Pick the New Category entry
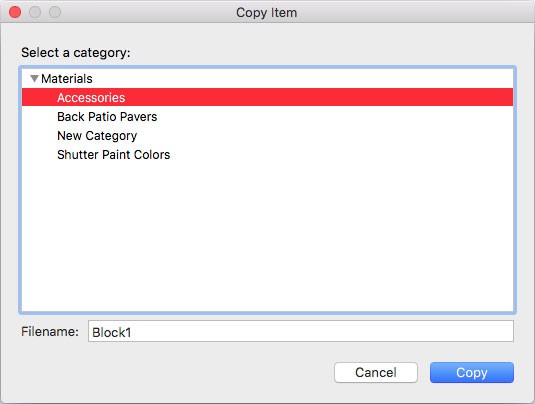This screenshot has width=535, height=404. click(x=97, y=136)
